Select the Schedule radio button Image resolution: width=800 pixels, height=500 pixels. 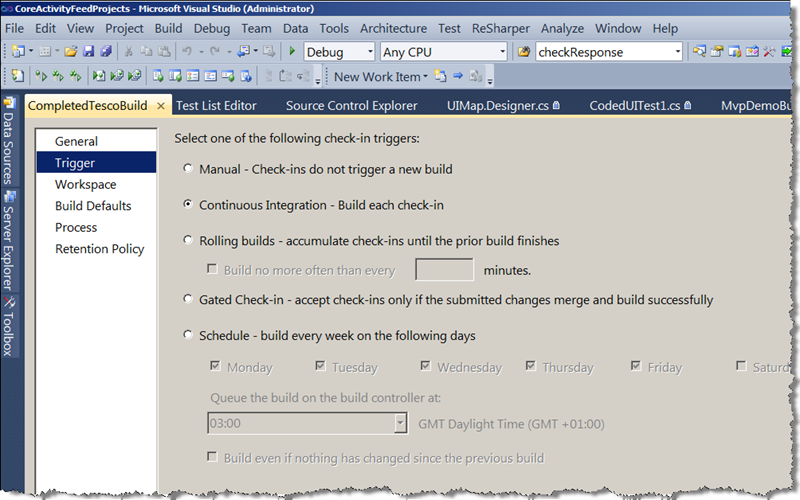(188, 335)
